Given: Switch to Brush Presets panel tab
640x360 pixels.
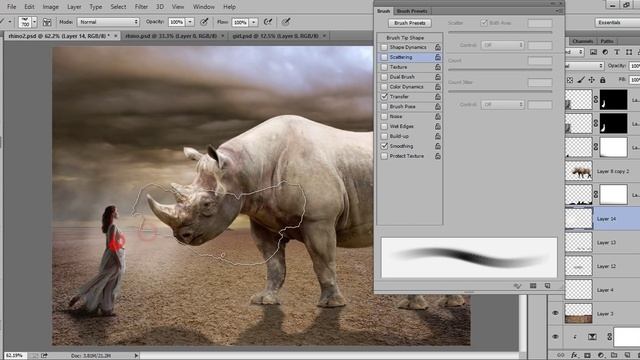Looking at the screenshot, I should click(412, 11).
